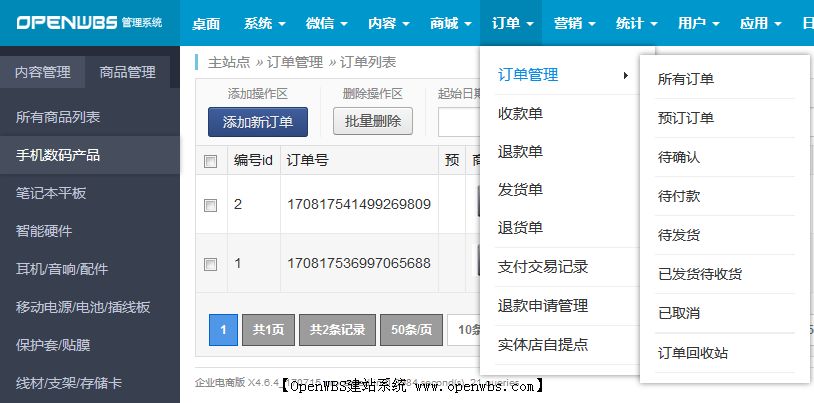Screen dimensions: 814x403
Task: Open 手机数码产品 in the sidebar
Action: click(x=58, y=155)
